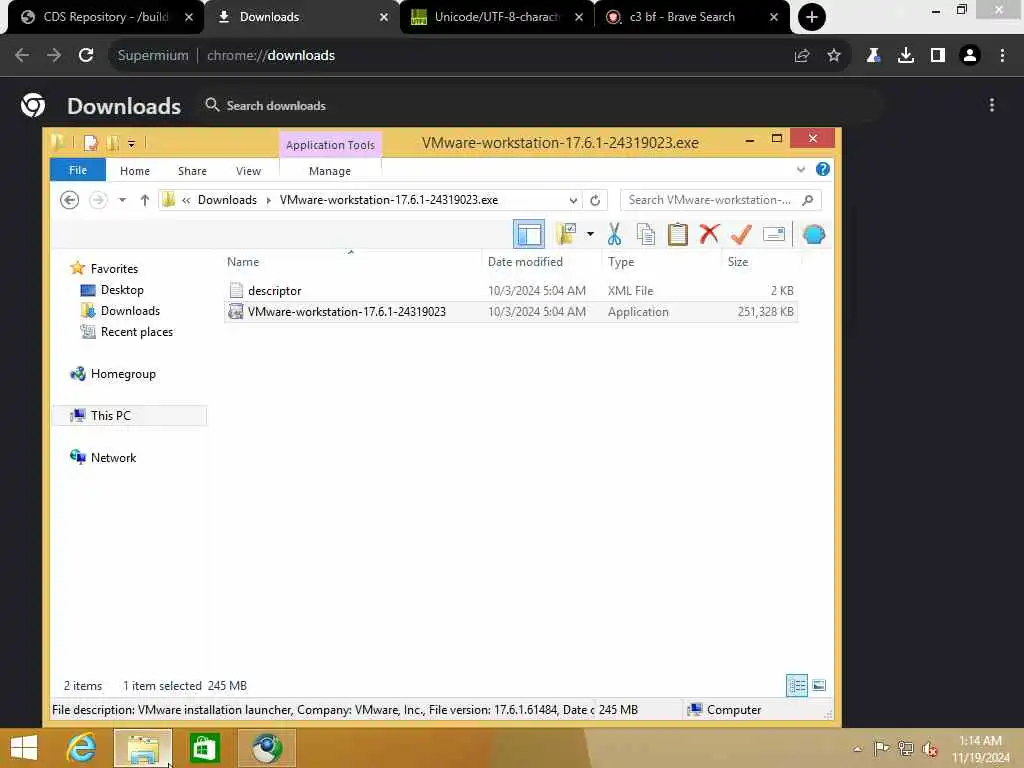
Task: Switch to Details view in status bar
Action: tap(797, 685)
